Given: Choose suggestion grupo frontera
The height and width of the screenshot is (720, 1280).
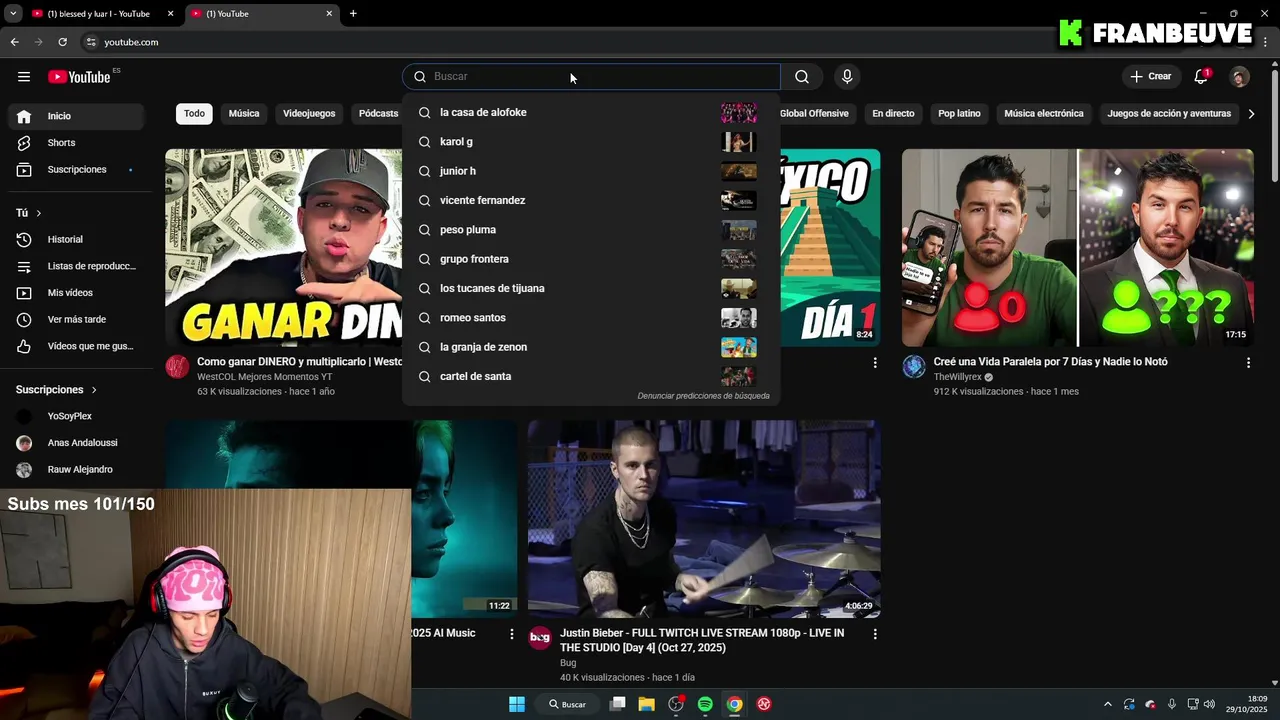Looking at the screenshot, I should coord(591,259).
